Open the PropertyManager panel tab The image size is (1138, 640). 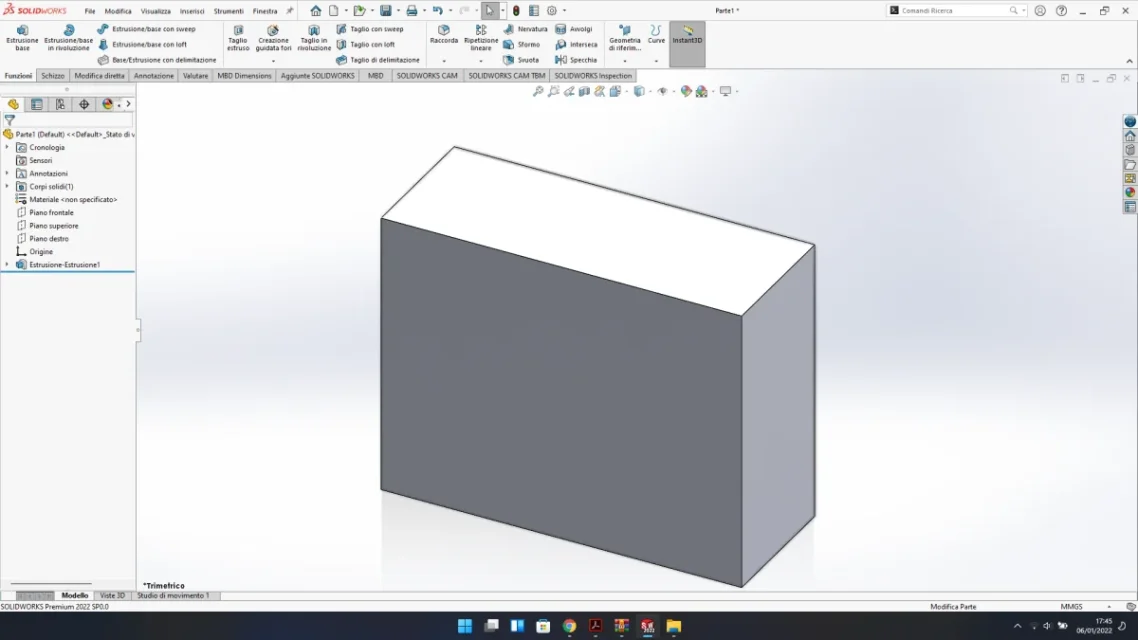(37, 104)
